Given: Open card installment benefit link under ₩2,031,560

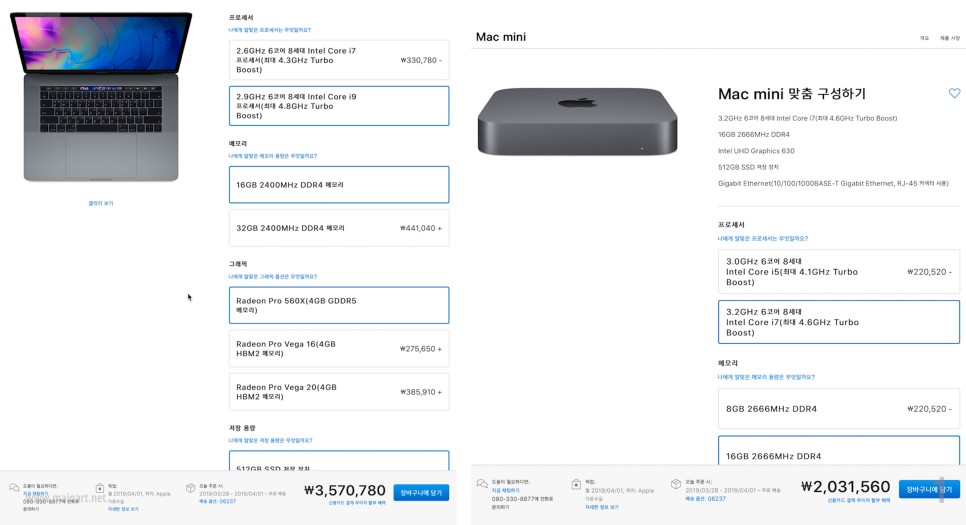Looking at the screenshot, I should click(x=859, y=500).
